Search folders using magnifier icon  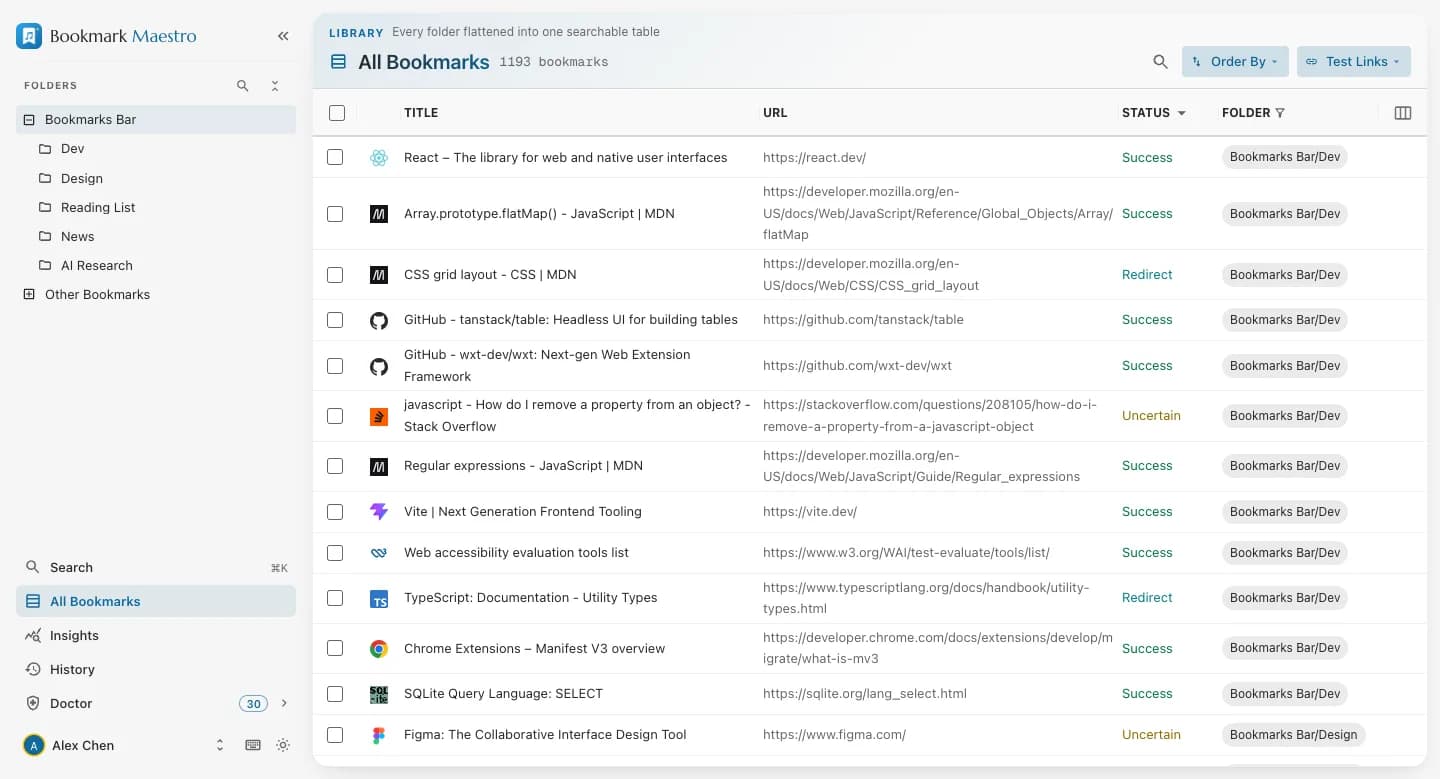coord(243,86)
